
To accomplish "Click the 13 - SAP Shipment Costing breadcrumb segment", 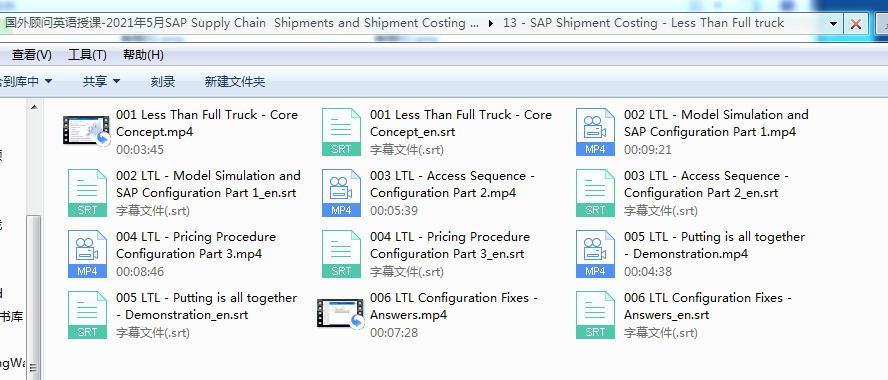I will (x=643, y=23).
